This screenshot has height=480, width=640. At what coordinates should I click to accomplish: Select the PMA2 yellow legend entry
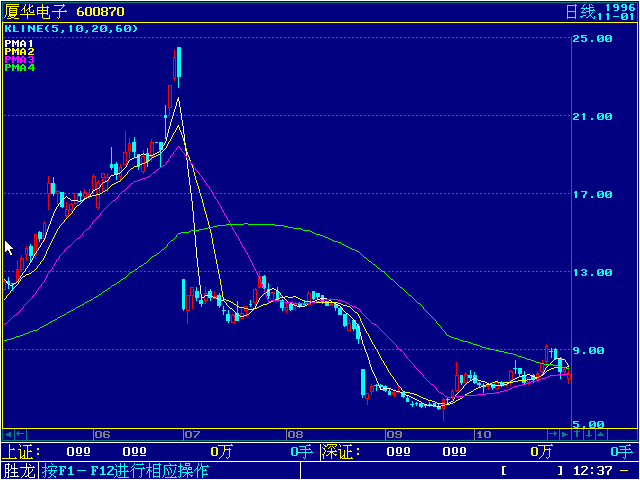[x=19, y=52]
